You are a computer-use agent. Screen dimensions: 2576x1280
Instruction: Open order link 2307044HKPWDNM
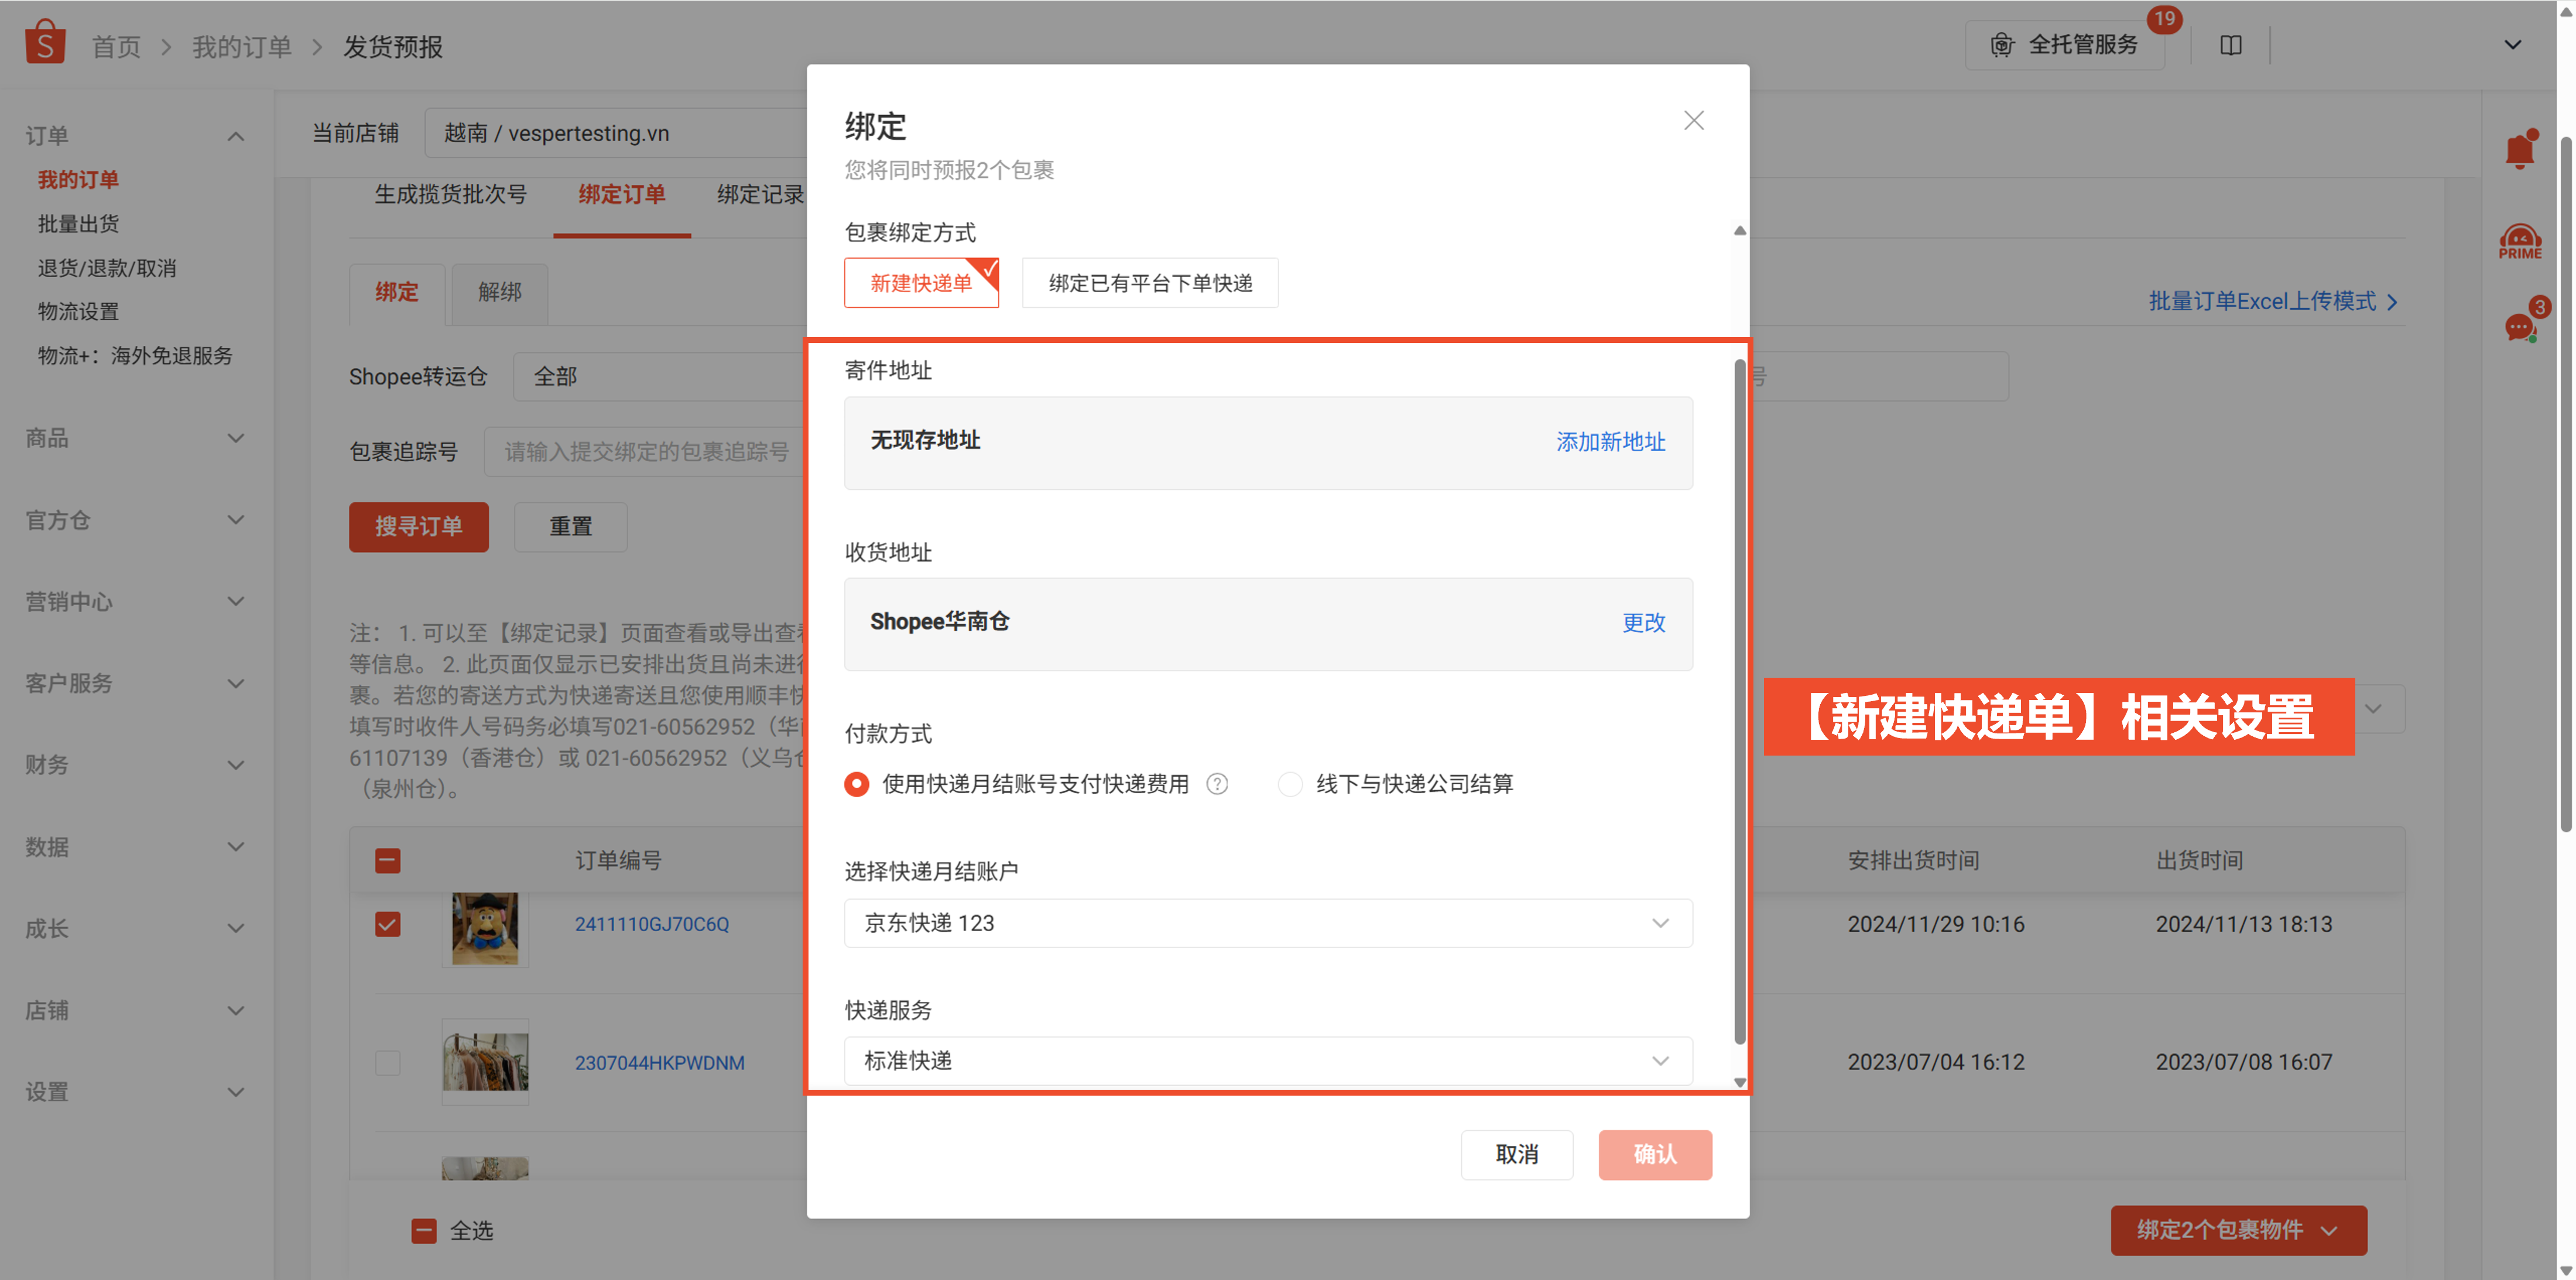(659, 1063)
